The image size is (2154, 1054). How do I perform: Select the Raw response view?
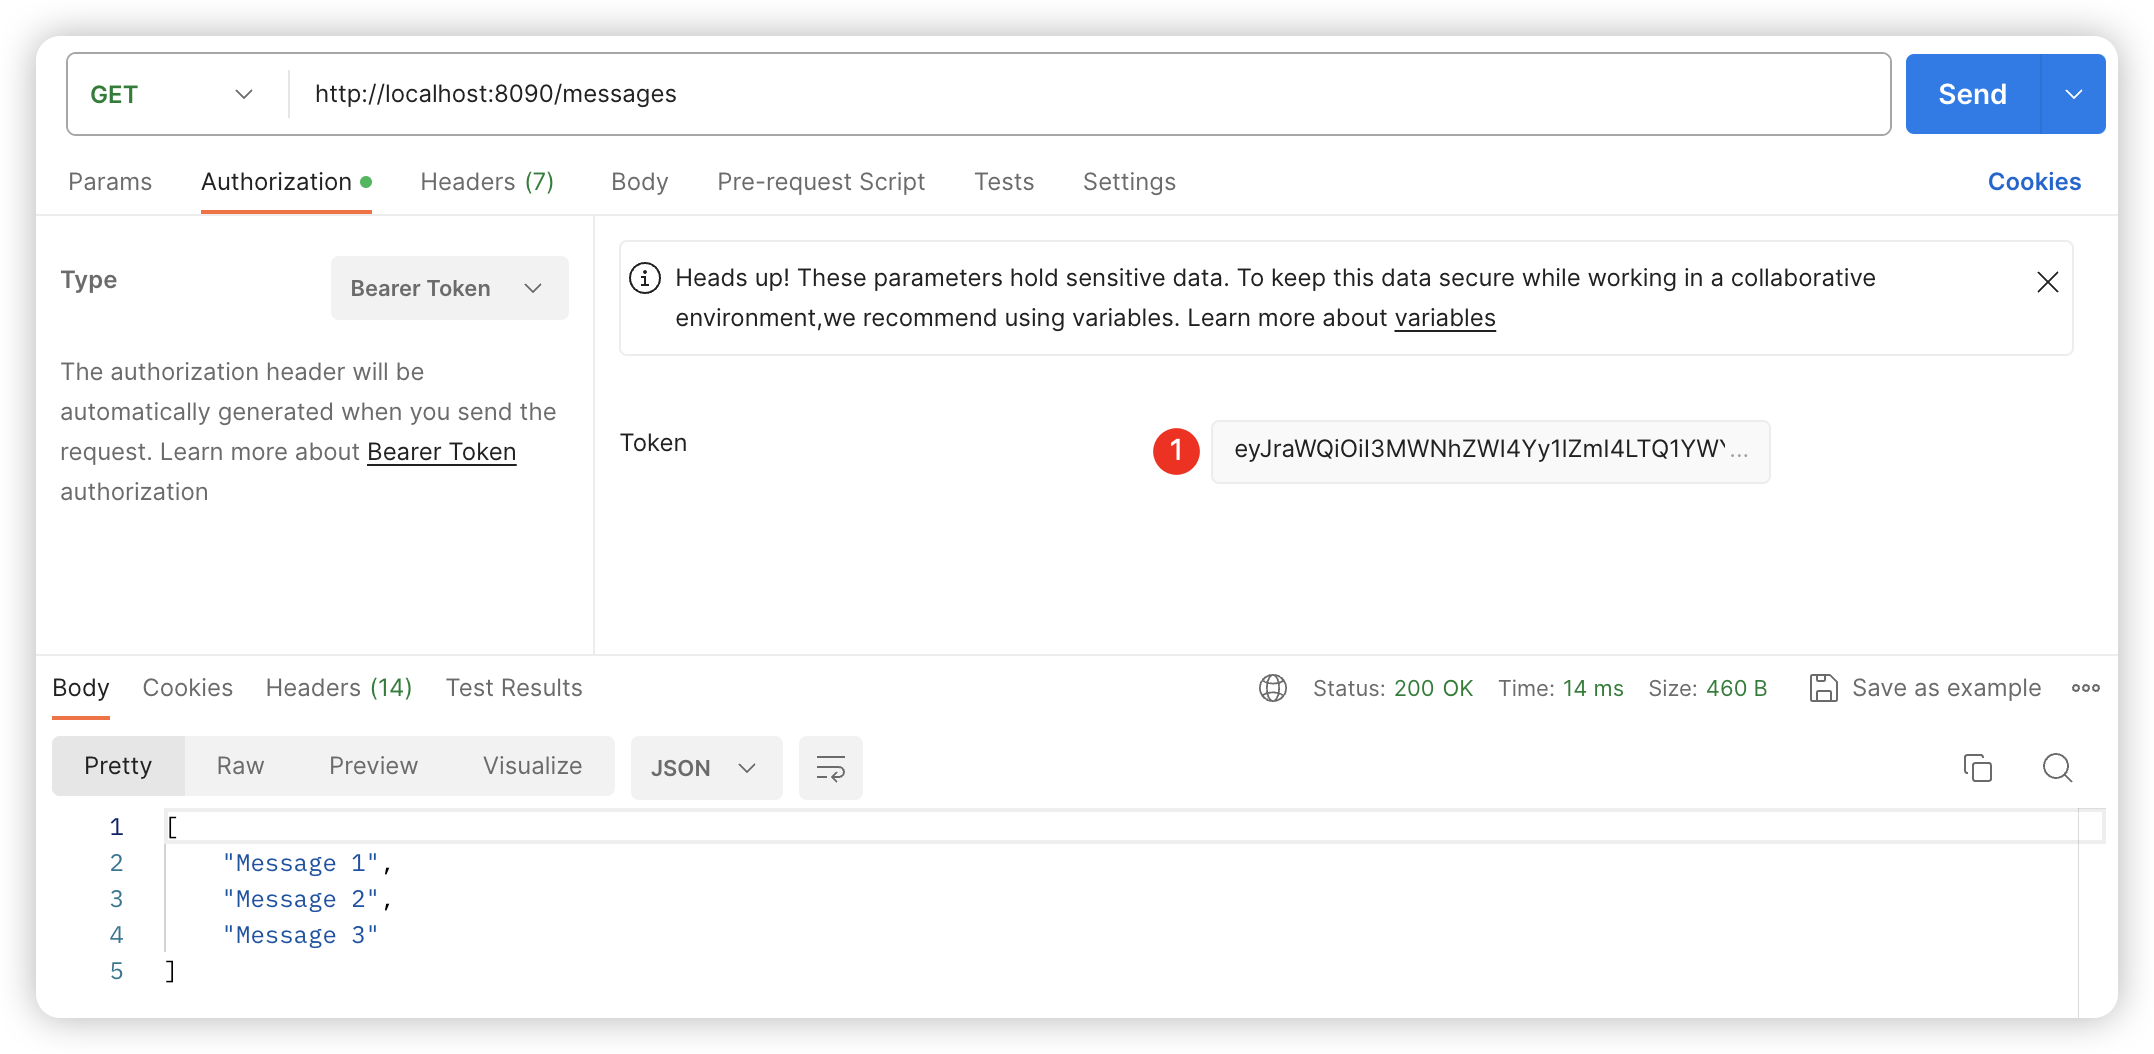point(240,766)
